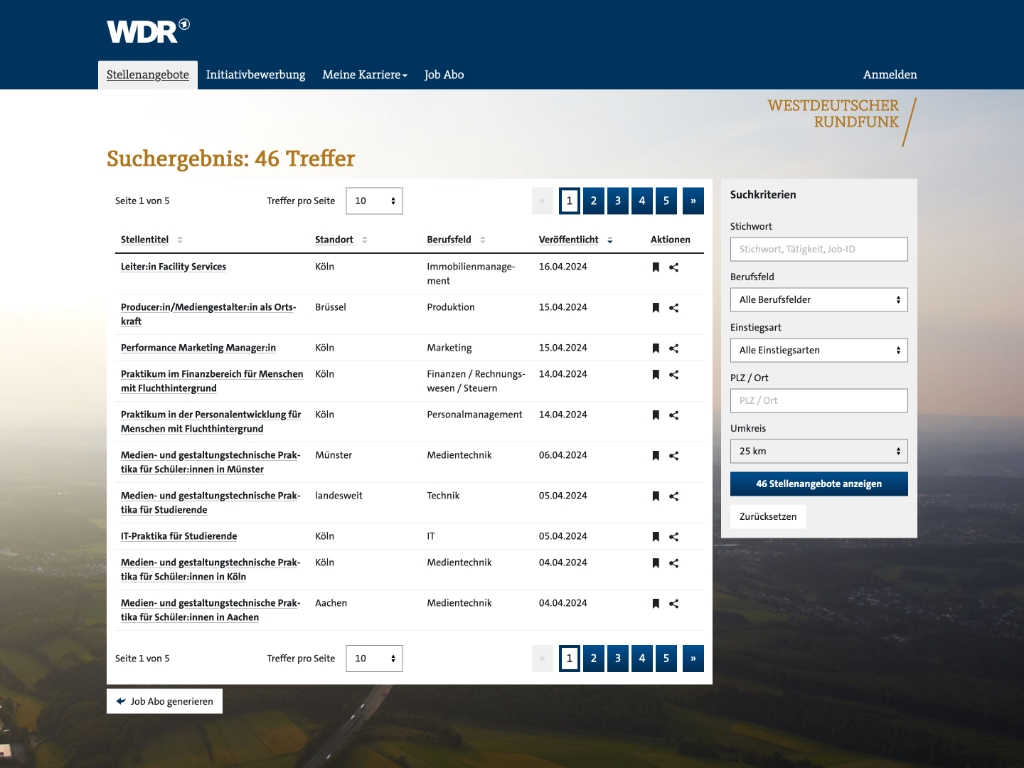Image resolution: width=1024 pixels, height=768 pixels.
Task: Go to results page 3
Action: pyautogui.click(x=617, y=200)
